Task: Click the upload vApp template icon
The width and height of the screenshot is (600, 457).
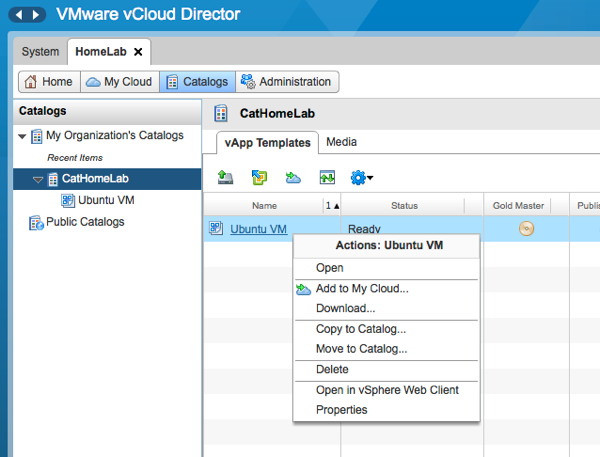Action: click(x=225, y=178)
